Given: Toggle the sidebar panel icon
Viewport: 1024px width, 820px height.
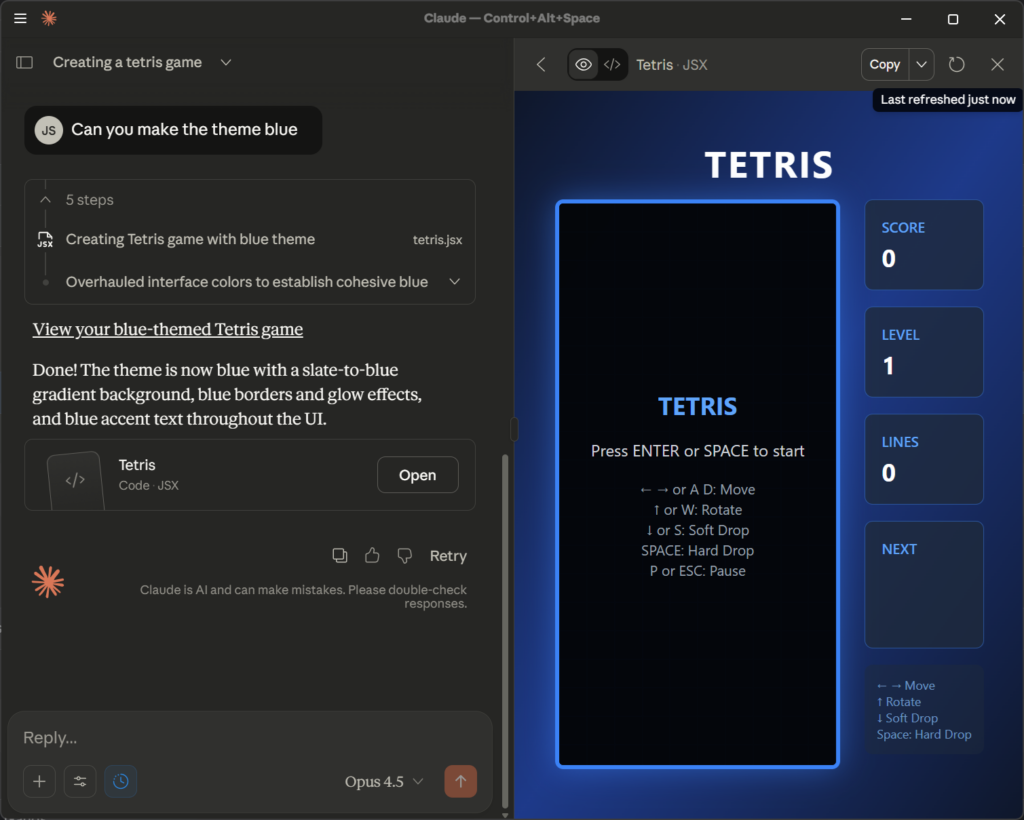Looking at the screenshot, I should pos(25,62).
